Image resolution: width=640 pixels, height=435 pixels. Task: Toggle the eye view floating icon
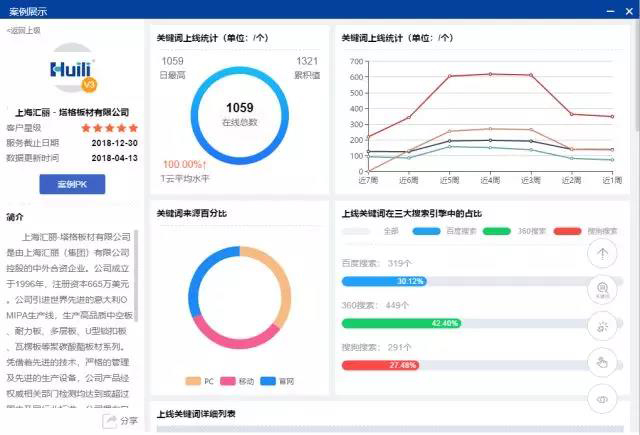603,399
